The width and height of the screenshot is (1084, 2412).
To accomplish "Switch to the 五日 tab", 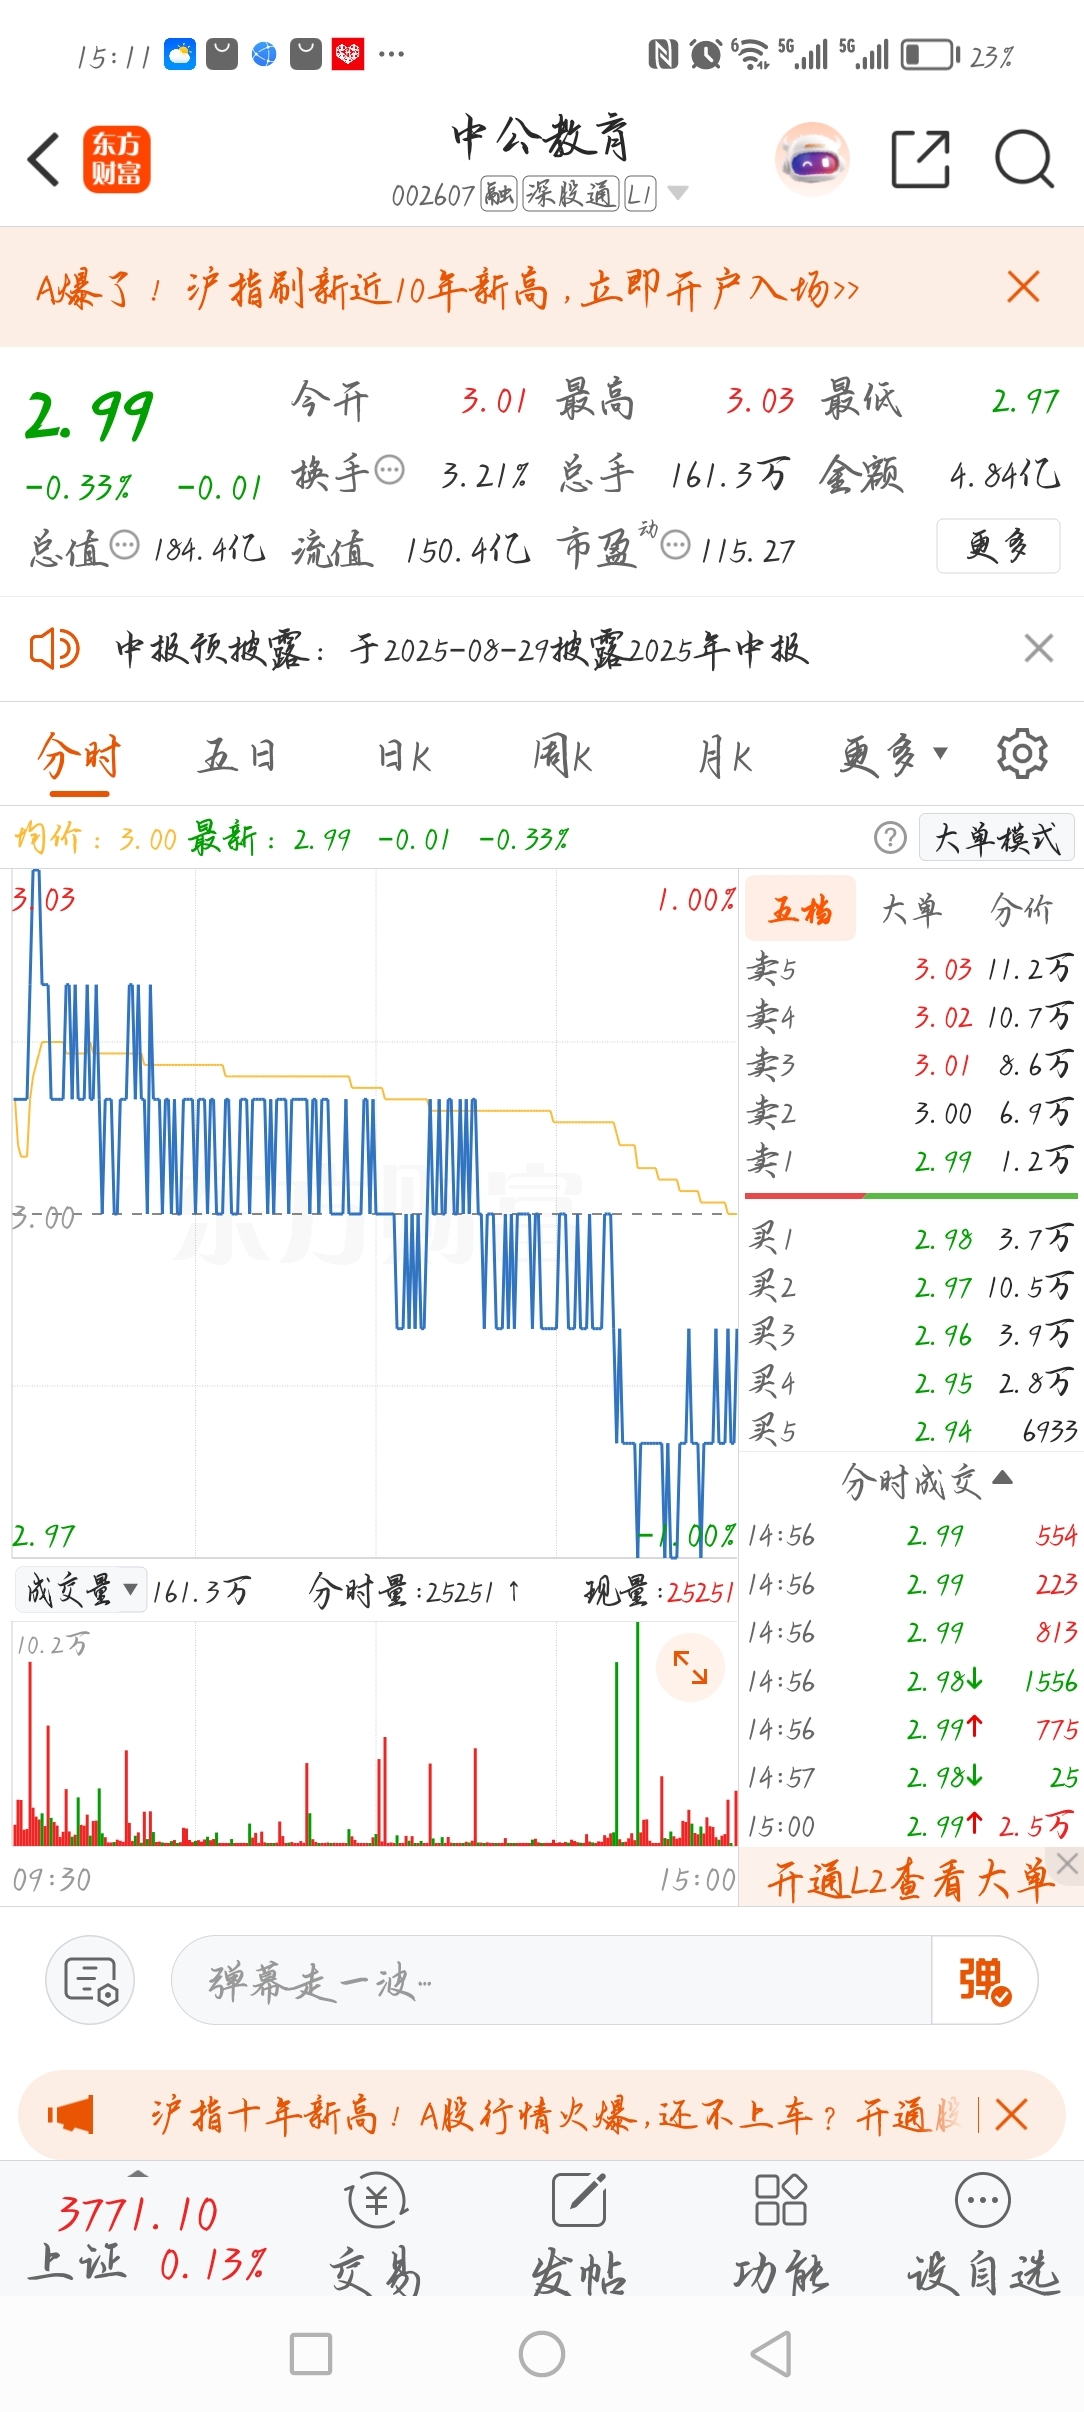I will coord(237,756).
